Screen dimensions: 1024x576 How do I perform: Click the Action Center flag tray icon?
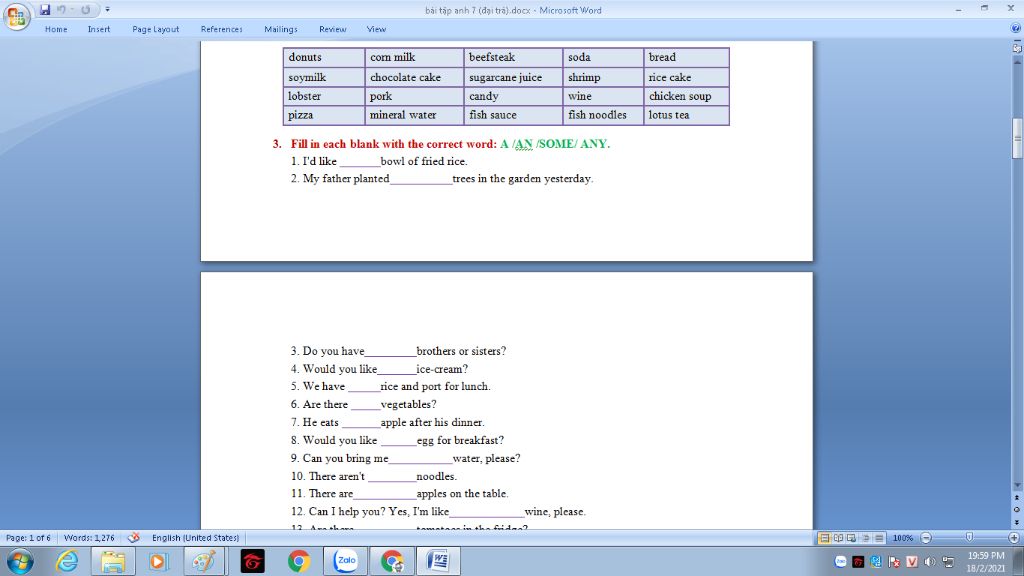[894, 562]
